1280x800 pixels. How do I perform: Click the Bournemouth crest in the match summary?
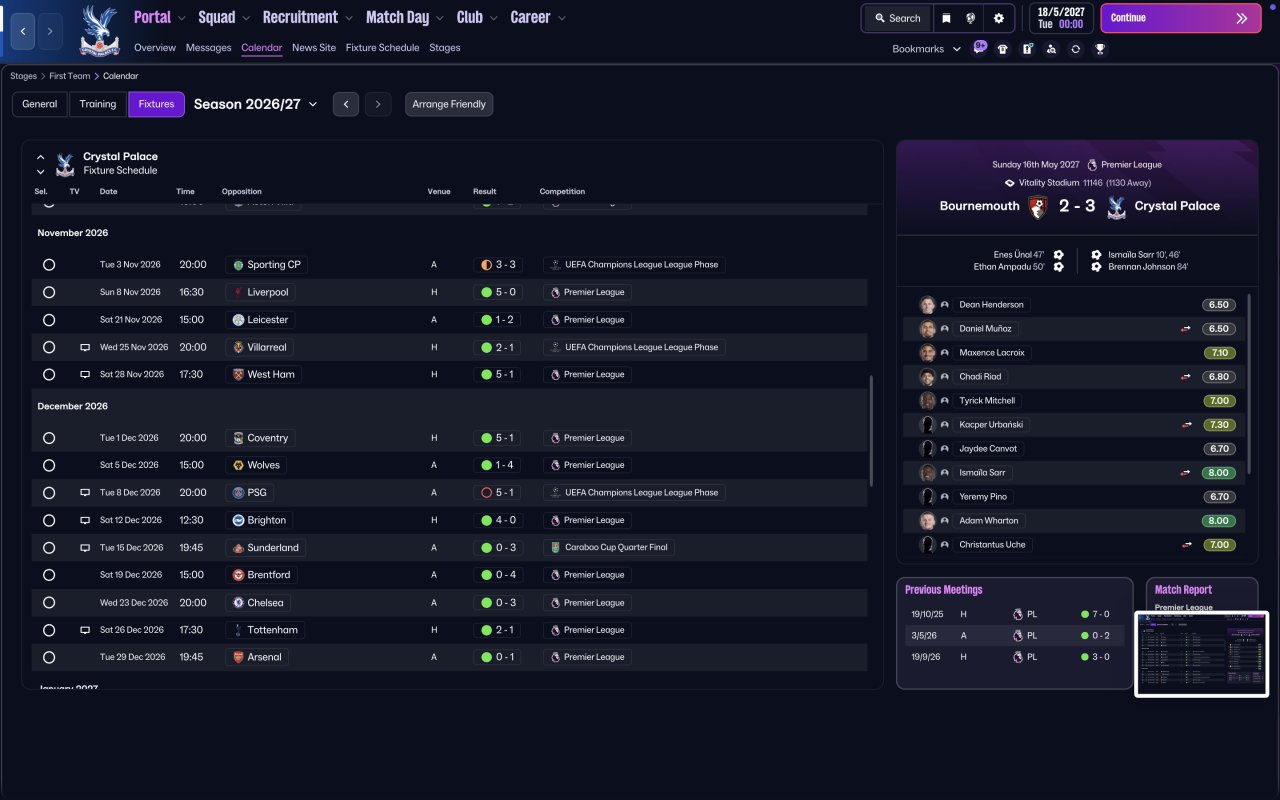tap(1037, 206)
